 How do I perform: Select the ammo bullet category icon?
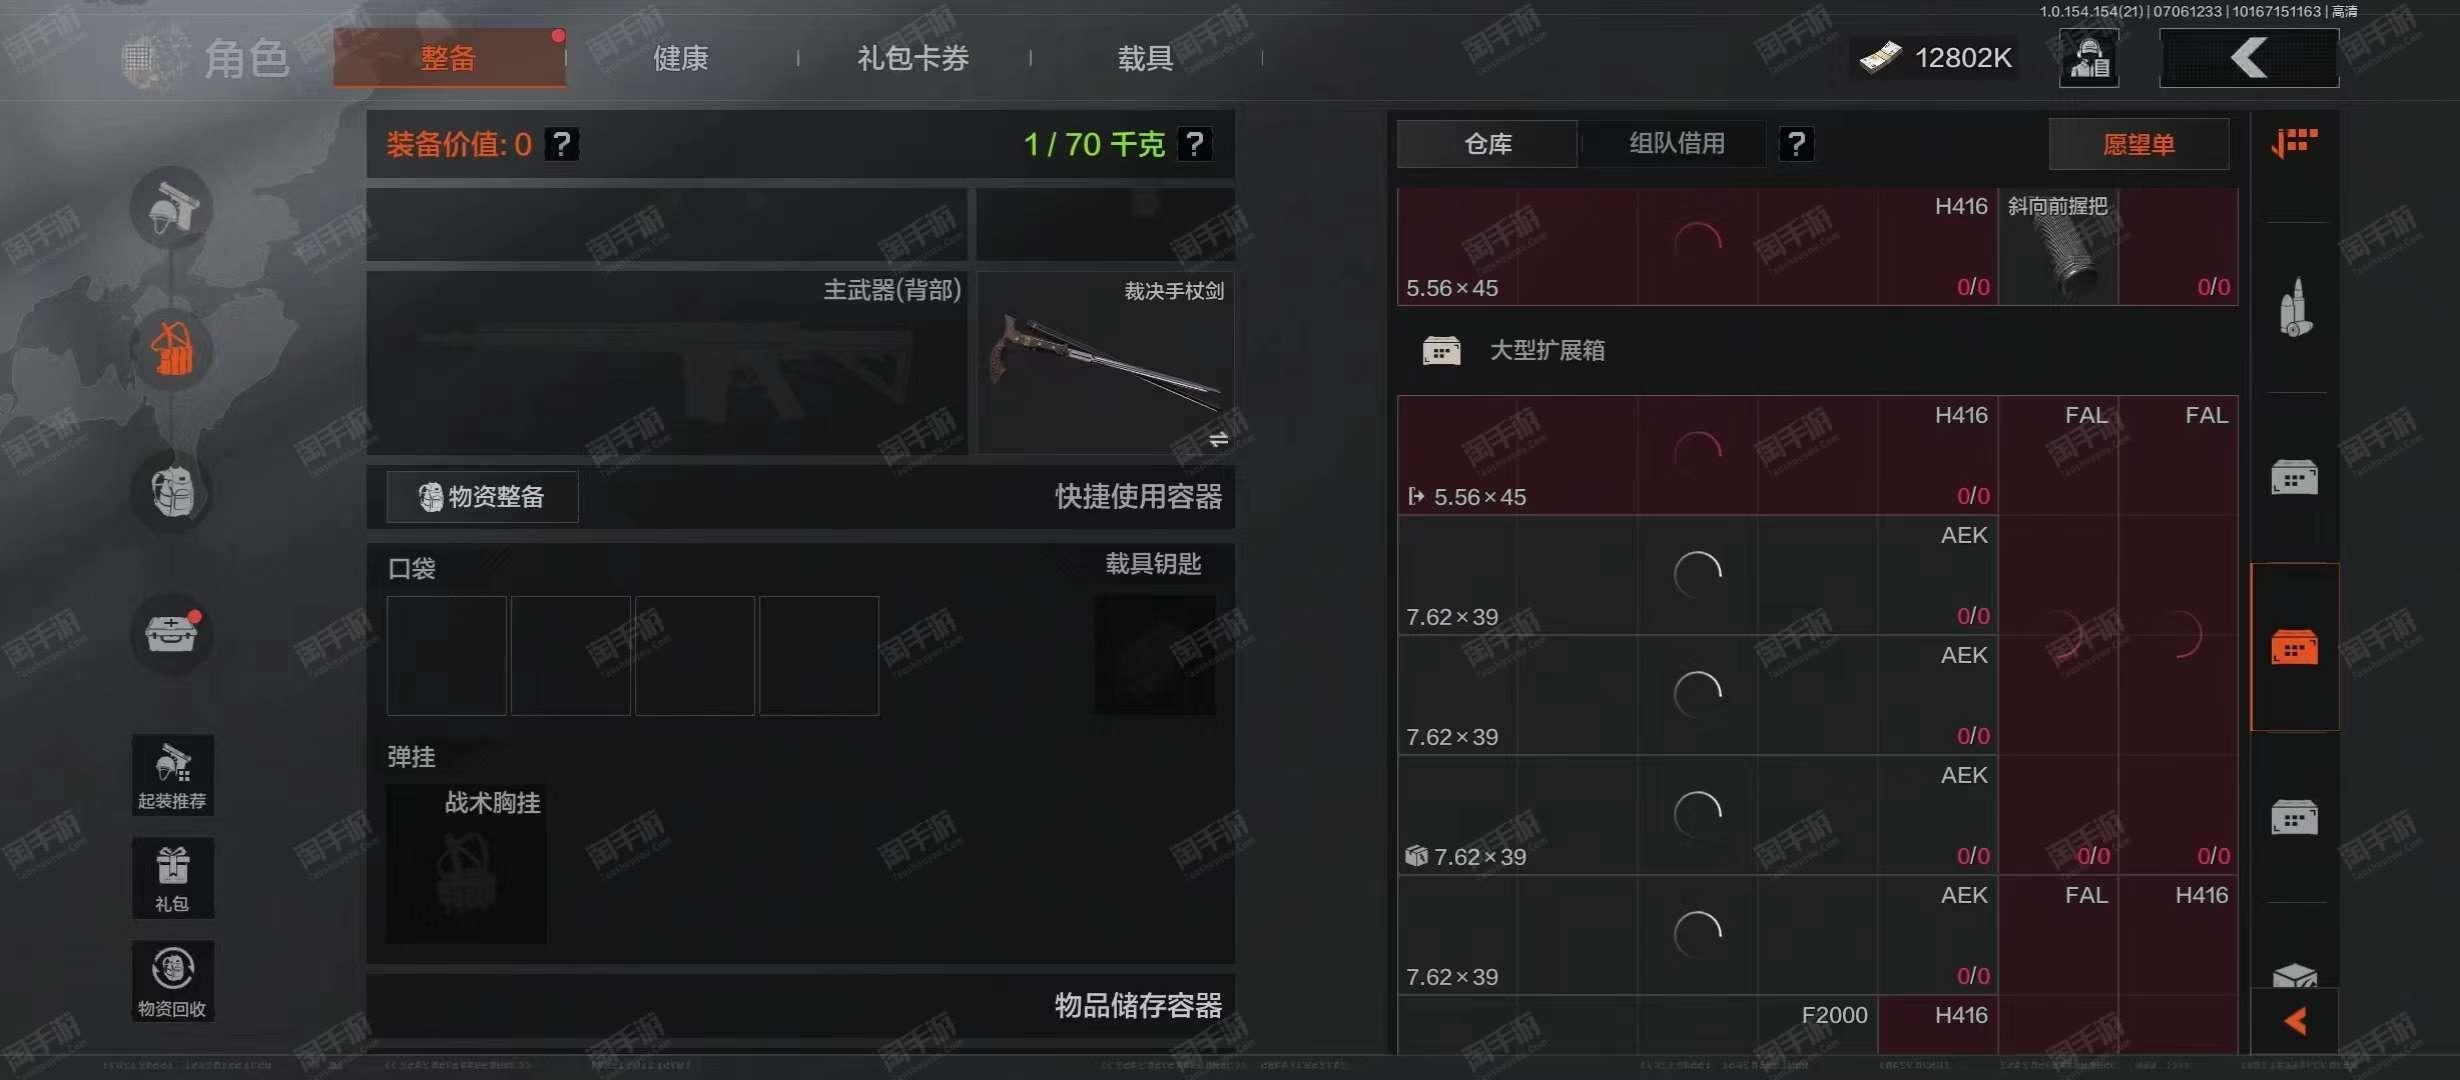click(2295, 307)
